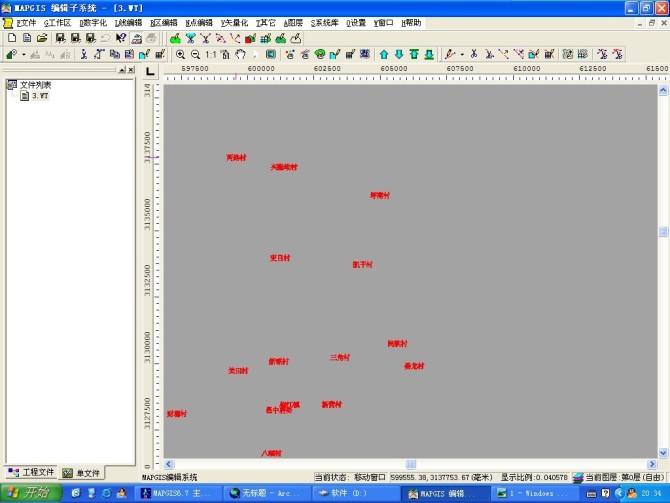670x503 pixels.
Task: Open the 矢量化 menu
Action: click(234, 23)
